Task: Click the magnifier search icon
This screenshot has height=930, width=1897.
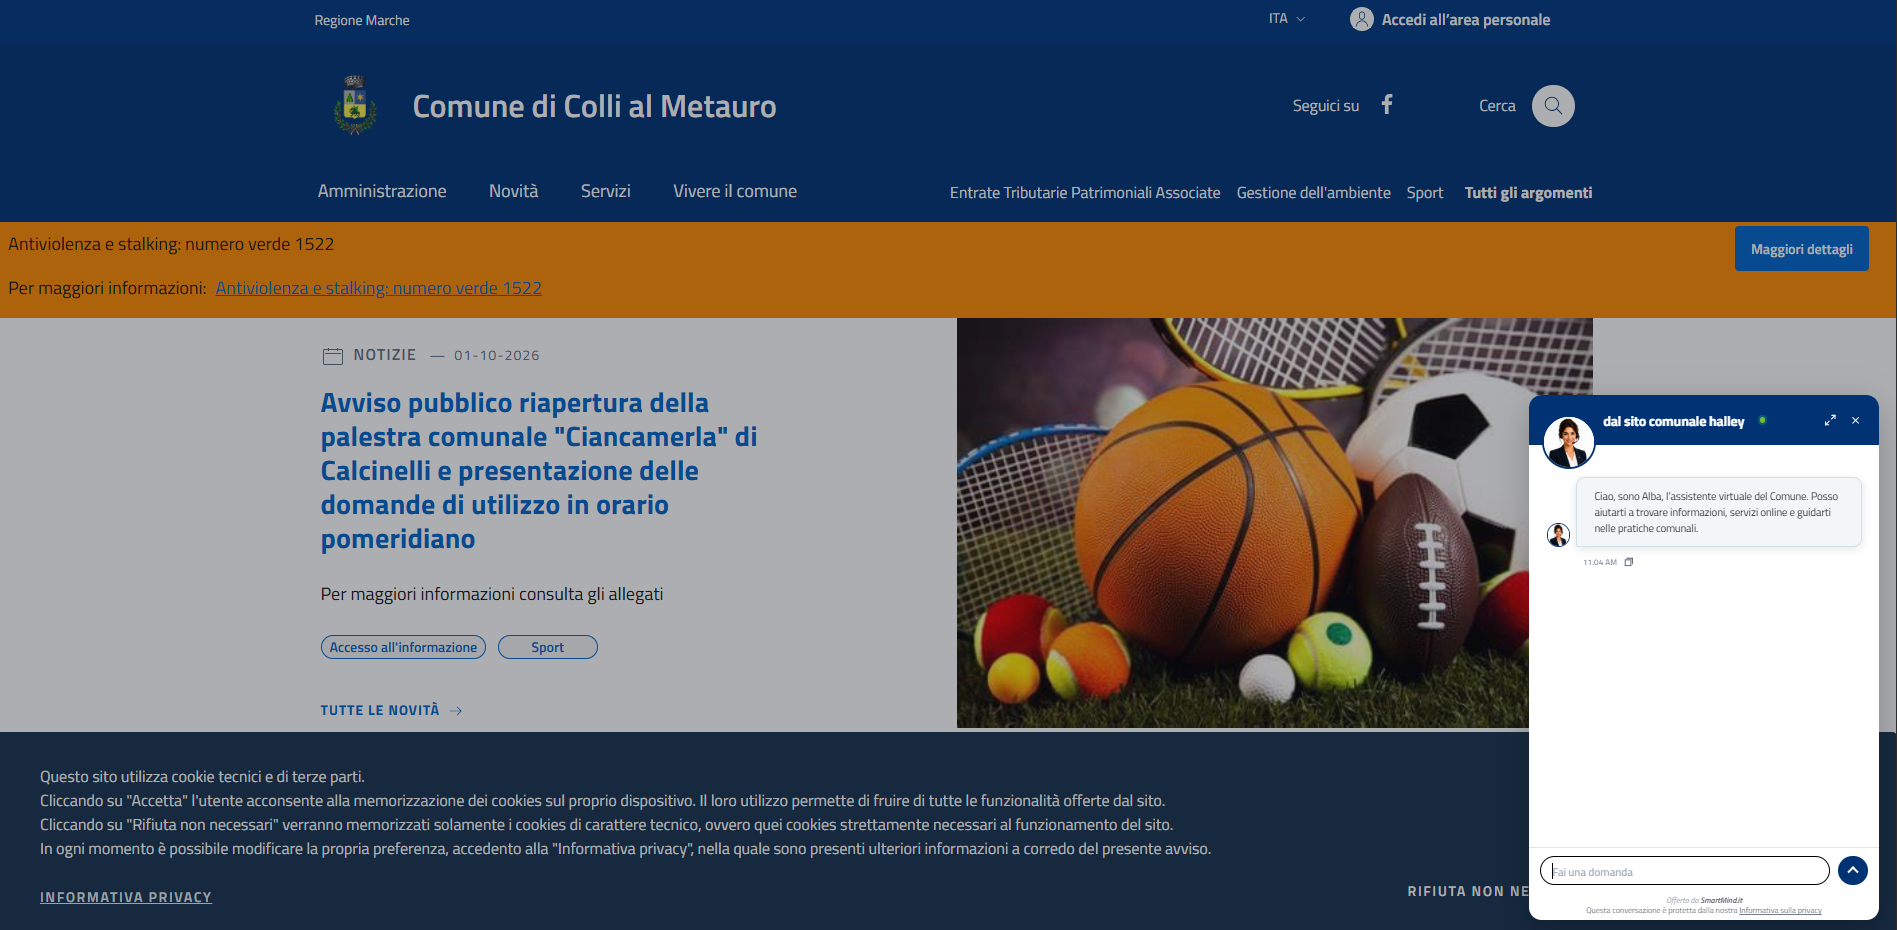Action: tap(1553, 105)
